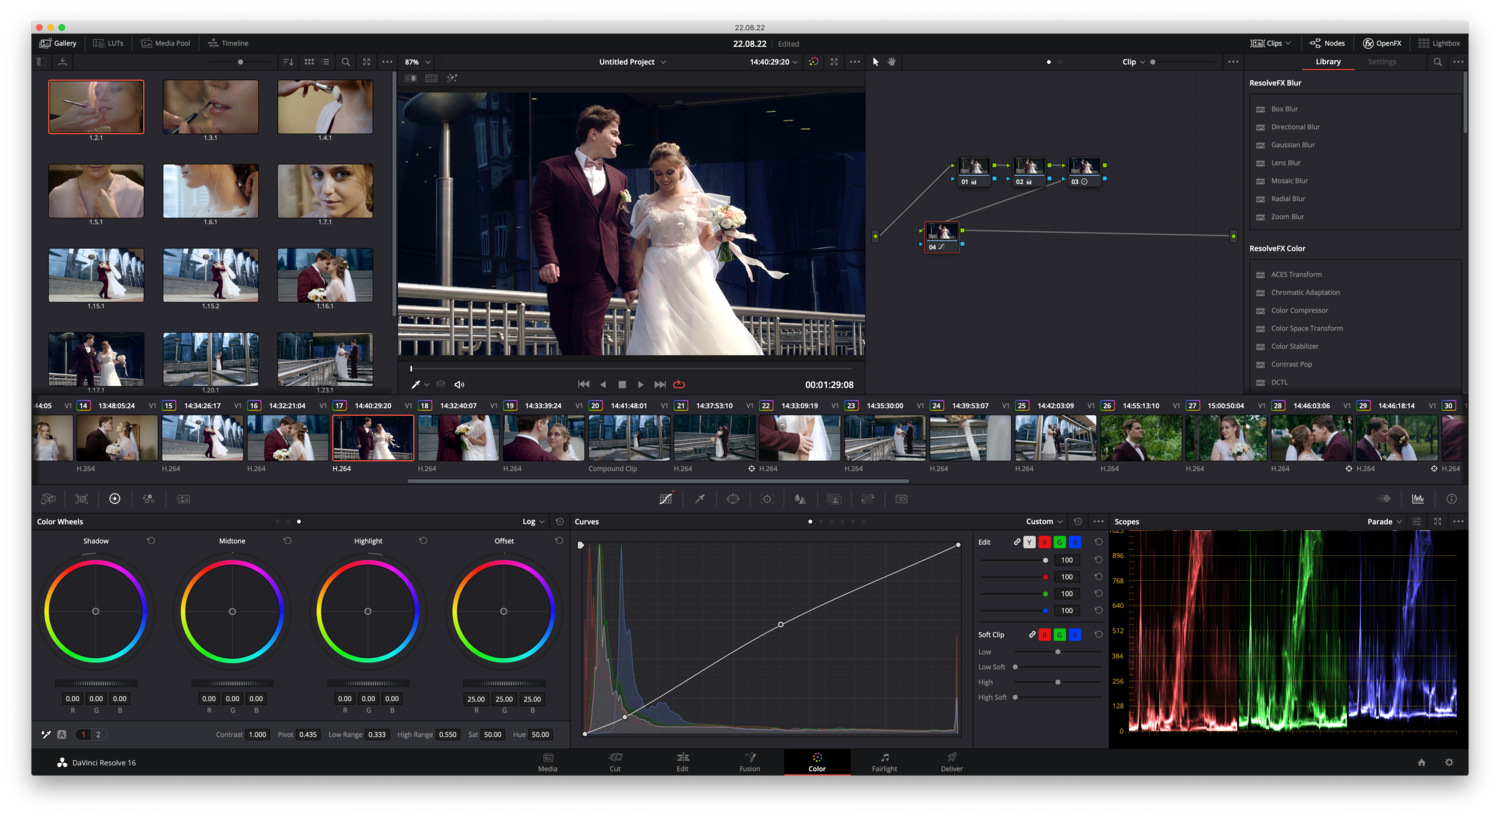Open project settings gear icon
1500x817 pixels.
click(x=1449, y=762)
